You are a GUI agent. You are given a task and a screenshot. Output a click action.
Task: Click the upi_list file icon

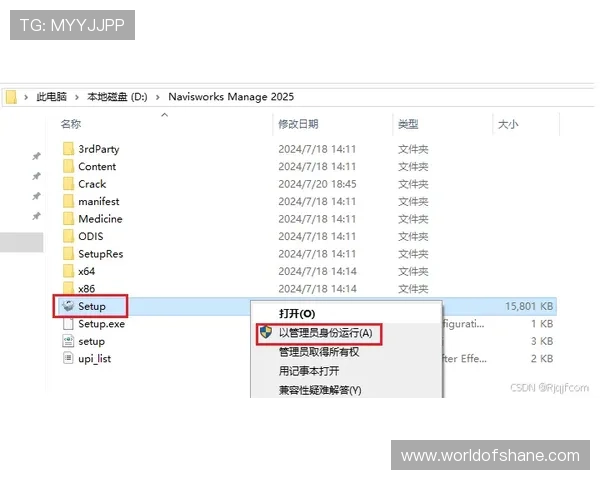pyautogui.click(x=68, y=358)
